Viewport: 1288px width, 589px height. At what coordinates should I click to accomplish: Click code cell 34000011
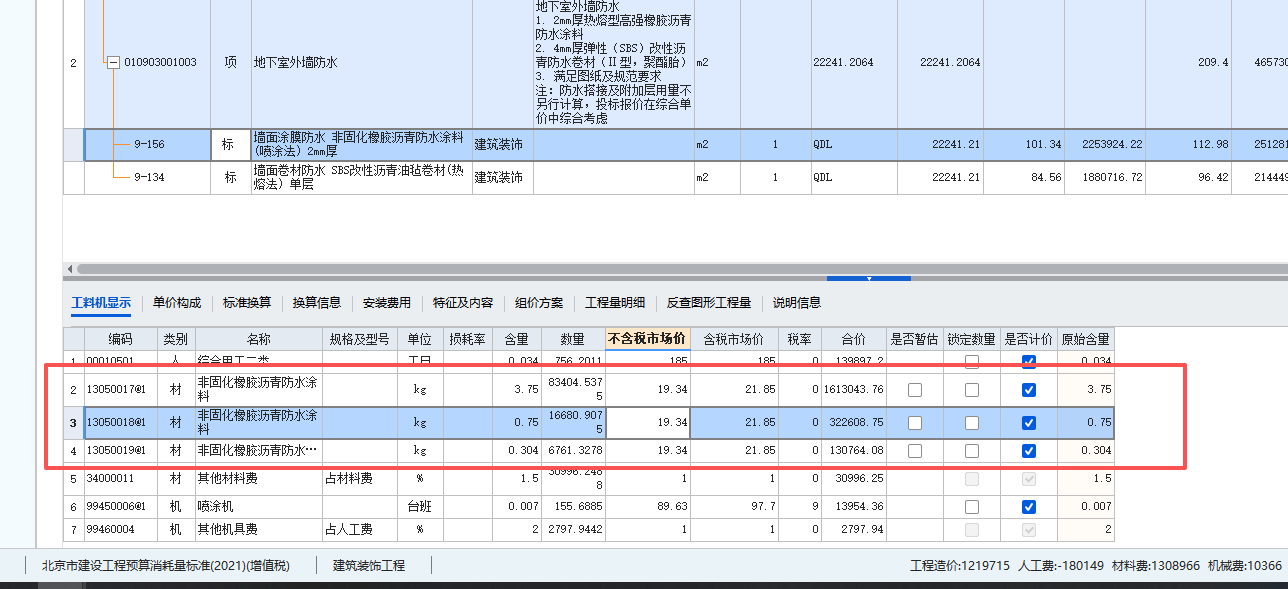(120, 479)
